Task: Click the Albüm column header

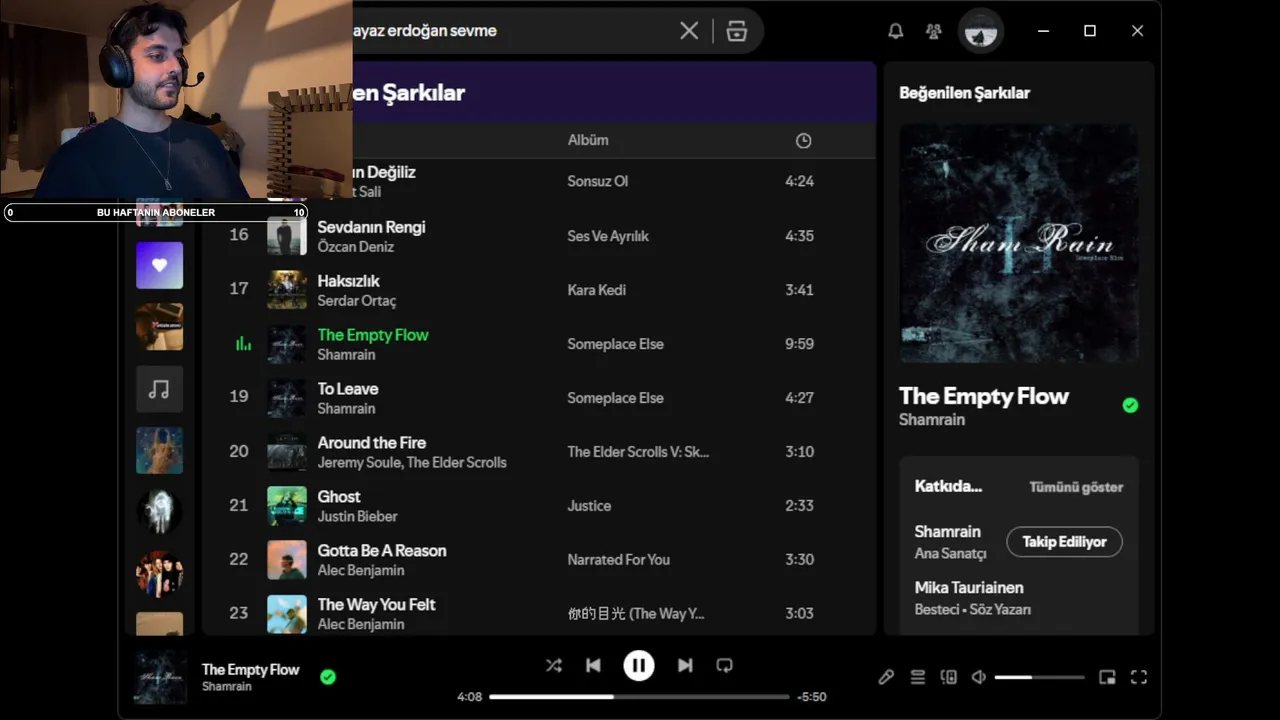Action: click(588, 140)
